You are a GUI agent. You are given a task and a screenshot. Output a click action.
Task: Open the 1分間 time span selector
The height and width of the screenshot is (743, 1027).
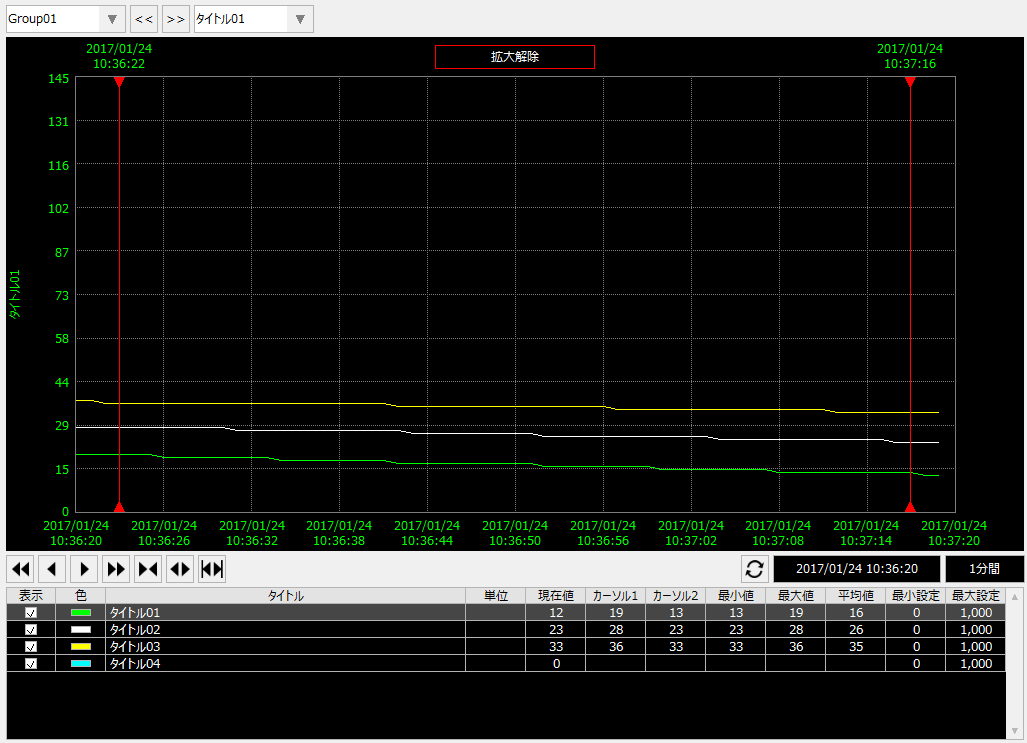click(984, 569)
